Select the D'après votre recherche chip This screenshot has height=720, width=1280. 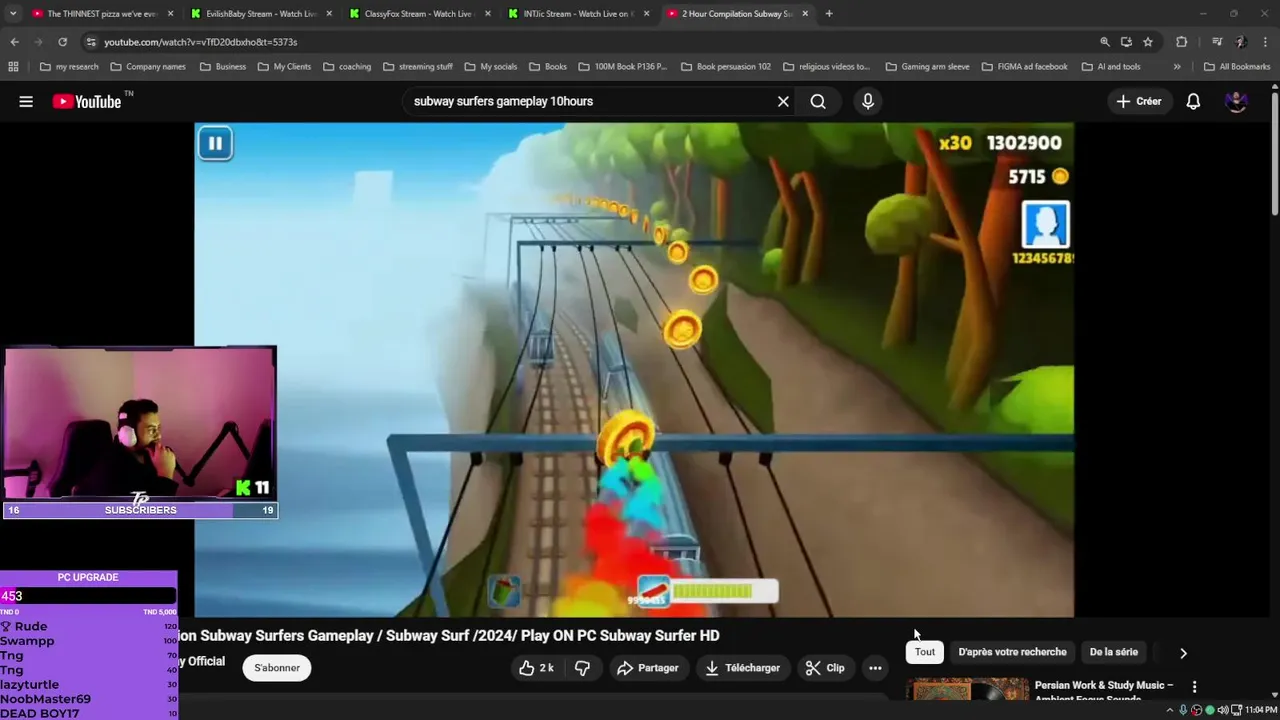point(1012,652)
